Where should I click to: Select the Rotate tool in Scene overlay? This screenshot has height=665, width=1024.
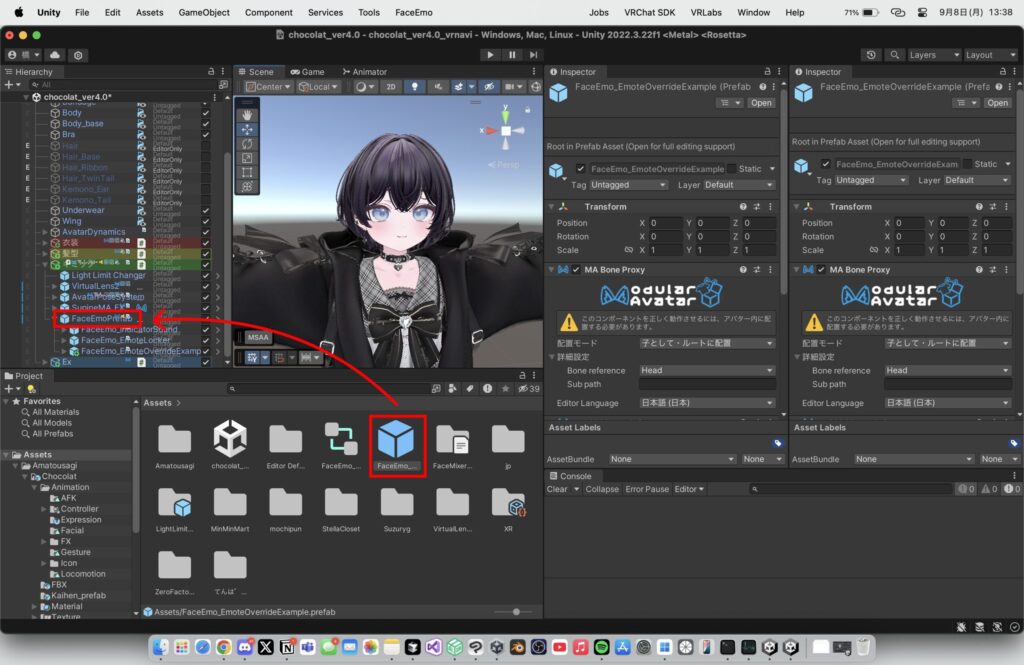coord(247,143)
